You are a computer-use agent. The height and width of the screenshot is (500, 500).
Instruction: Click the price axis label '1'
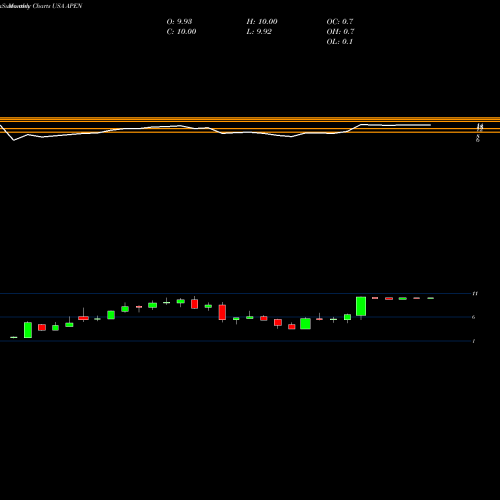pyautogui.click(x=473, y=341)
